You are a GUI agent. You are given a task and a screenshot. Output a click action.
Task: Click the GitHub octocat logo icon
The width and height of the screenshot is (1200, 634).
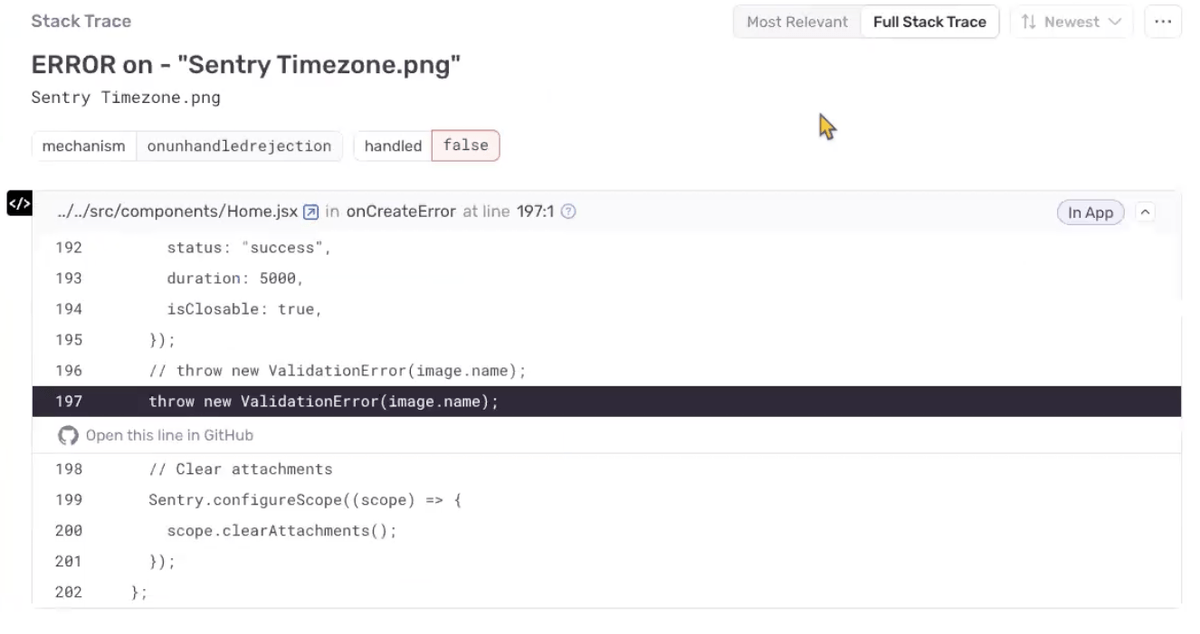(x=67, y=435)
